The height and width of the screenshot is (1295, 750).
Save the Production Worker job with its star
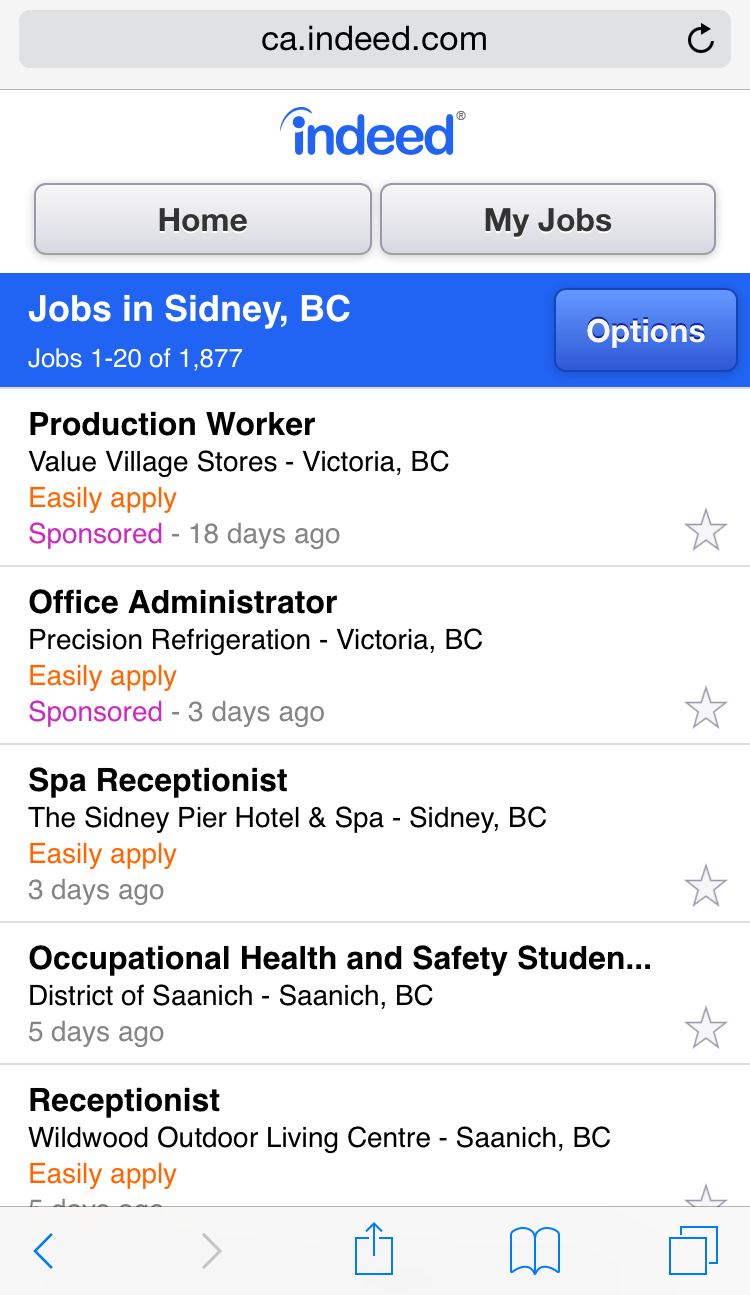(705, 530)
